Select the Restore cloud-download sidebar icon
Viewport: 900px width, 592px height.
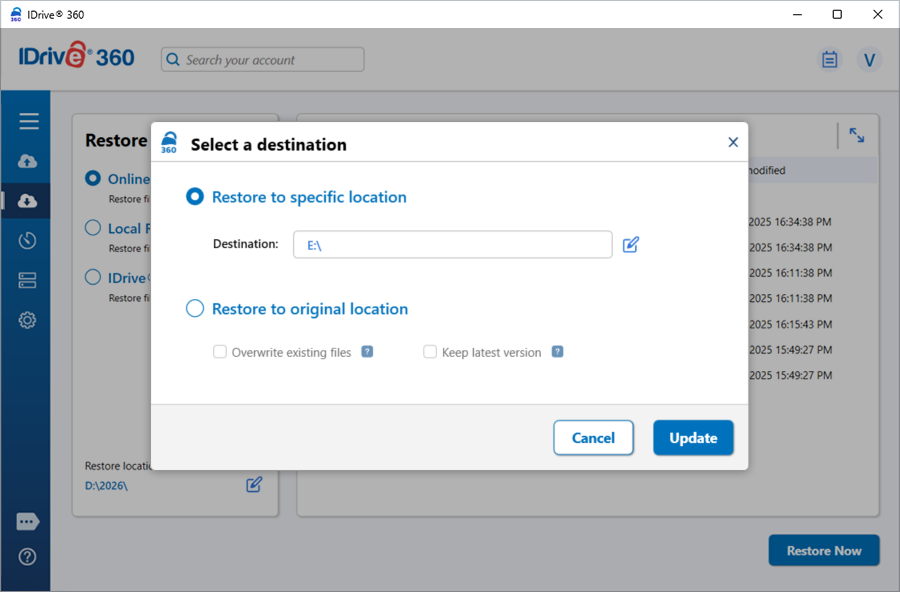(x=28, y=201)
